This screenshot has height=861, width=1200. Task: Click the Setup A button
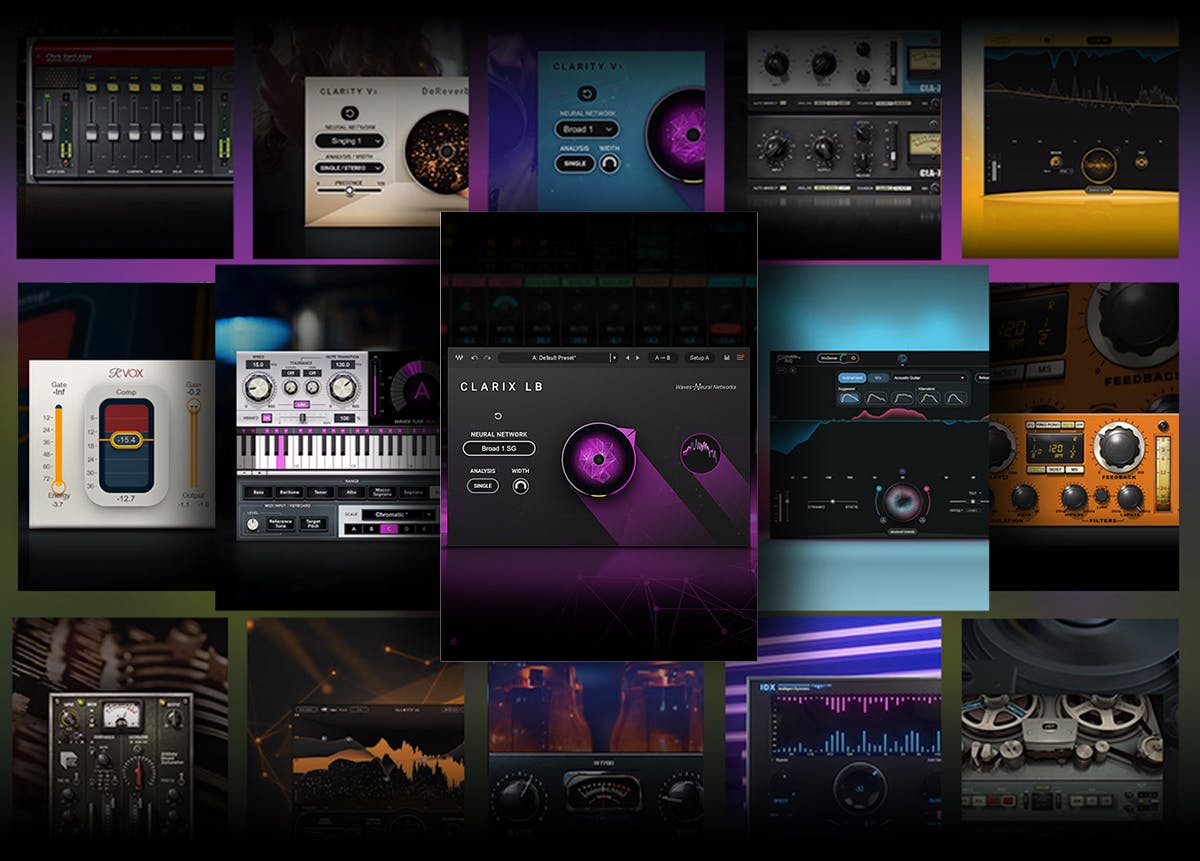[698, 357]
